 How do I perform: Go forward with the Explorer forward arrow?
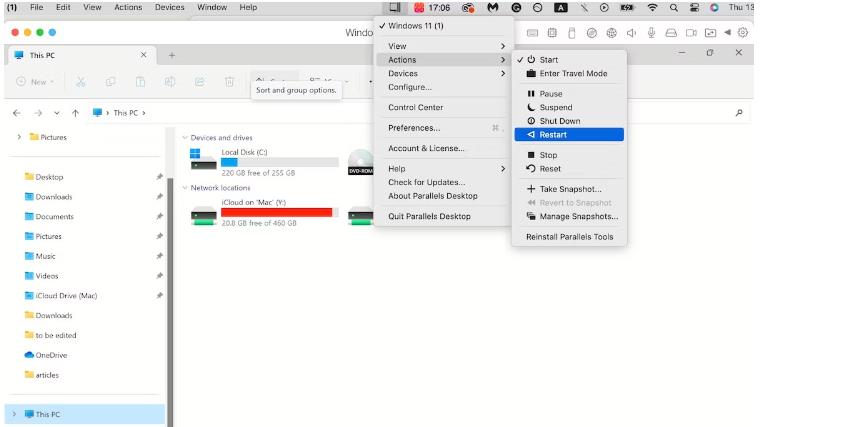tap(38, 113)
